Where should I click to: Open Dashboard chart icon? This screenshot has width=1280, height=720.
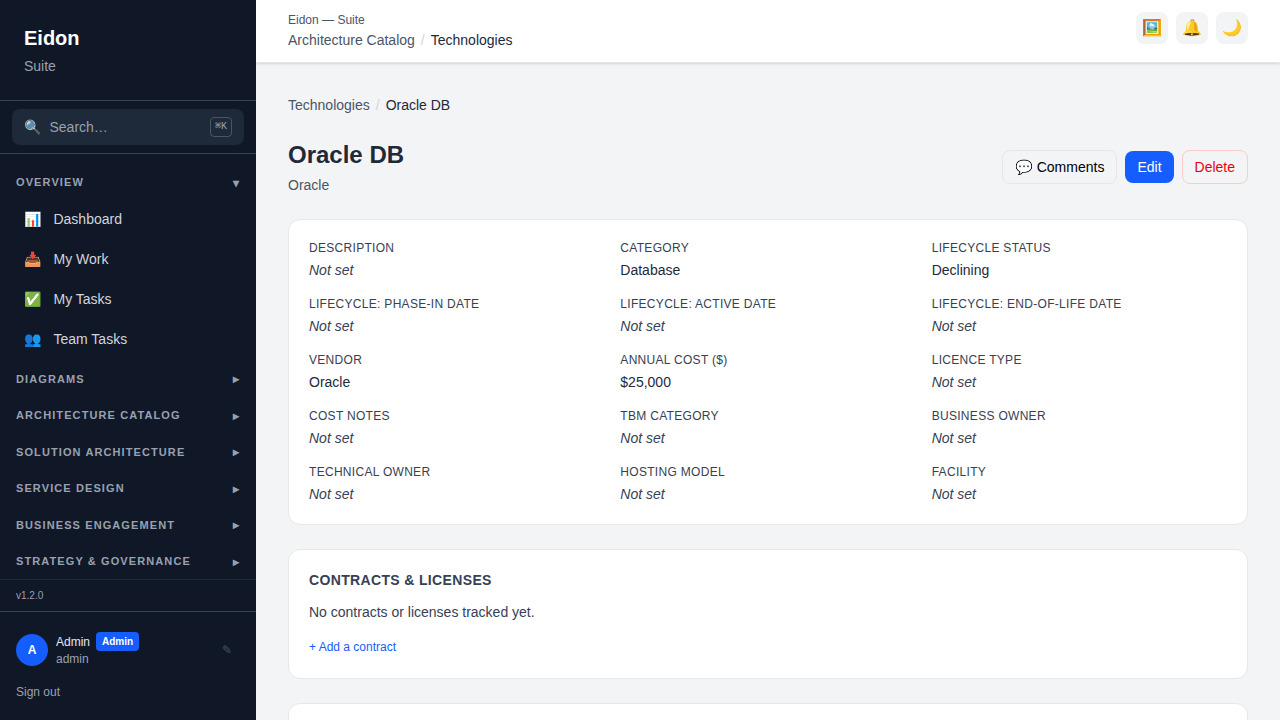click(x=33, y=219)
